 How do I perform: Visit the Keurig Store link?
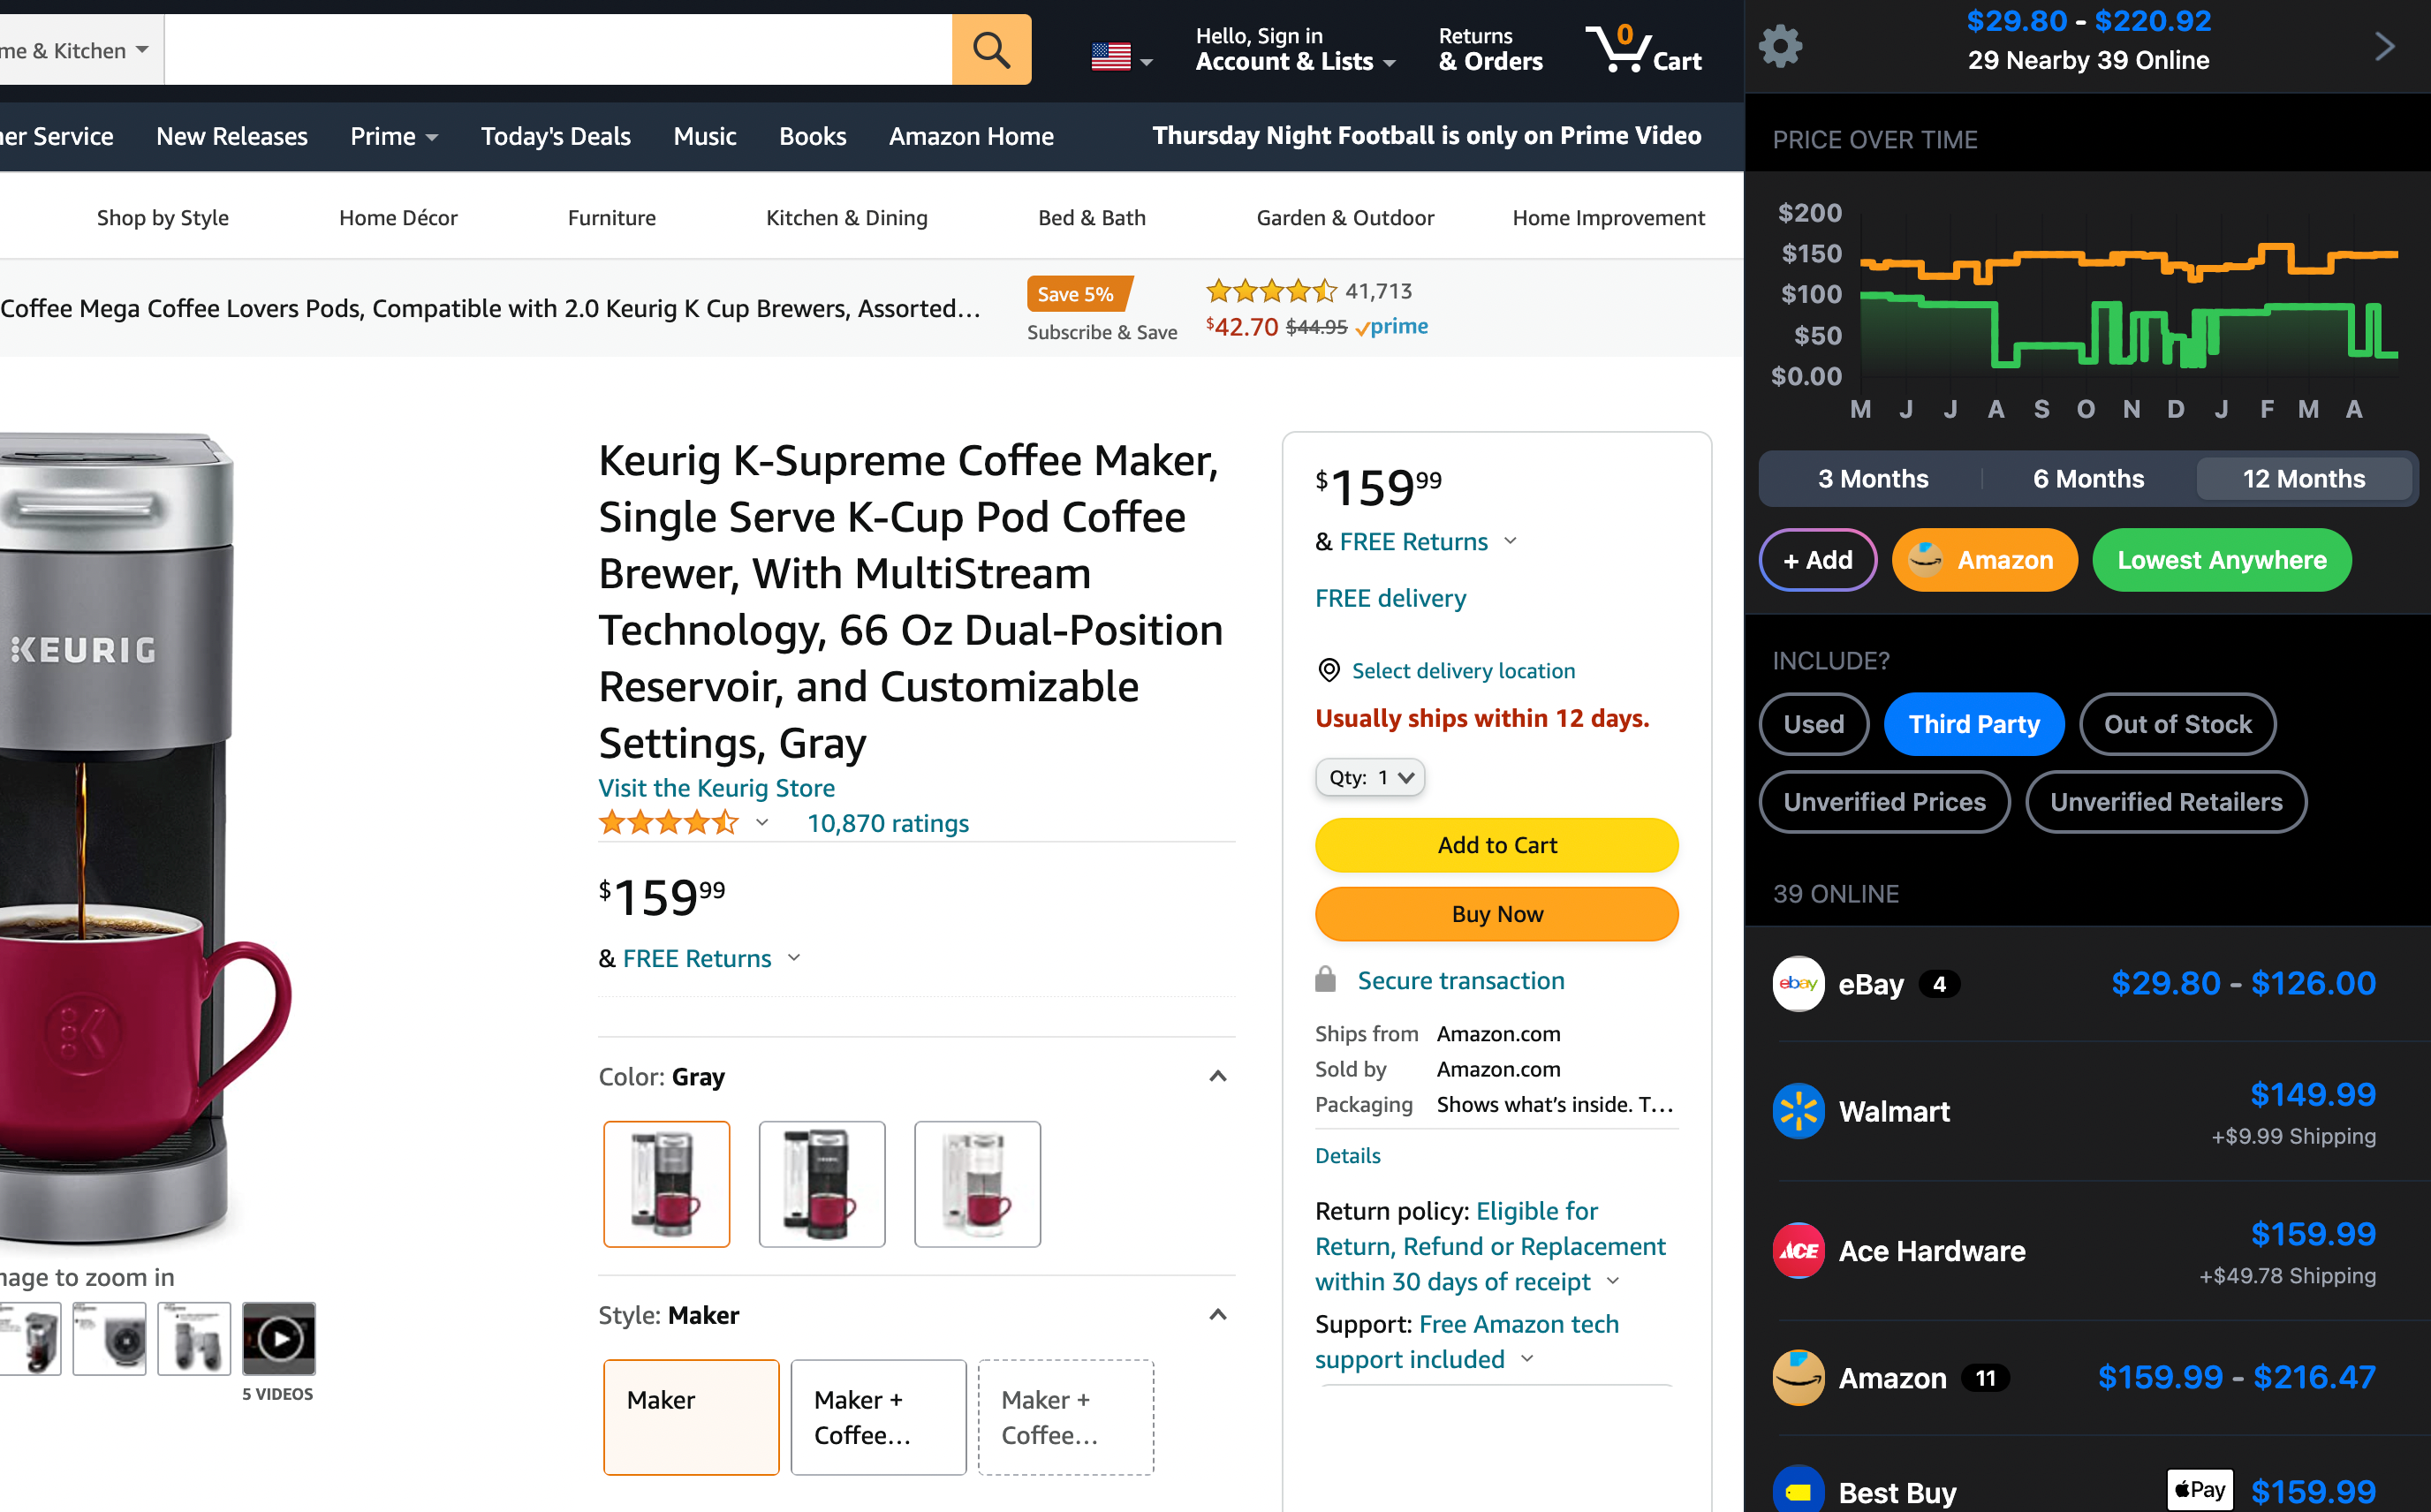click(716, 788)
